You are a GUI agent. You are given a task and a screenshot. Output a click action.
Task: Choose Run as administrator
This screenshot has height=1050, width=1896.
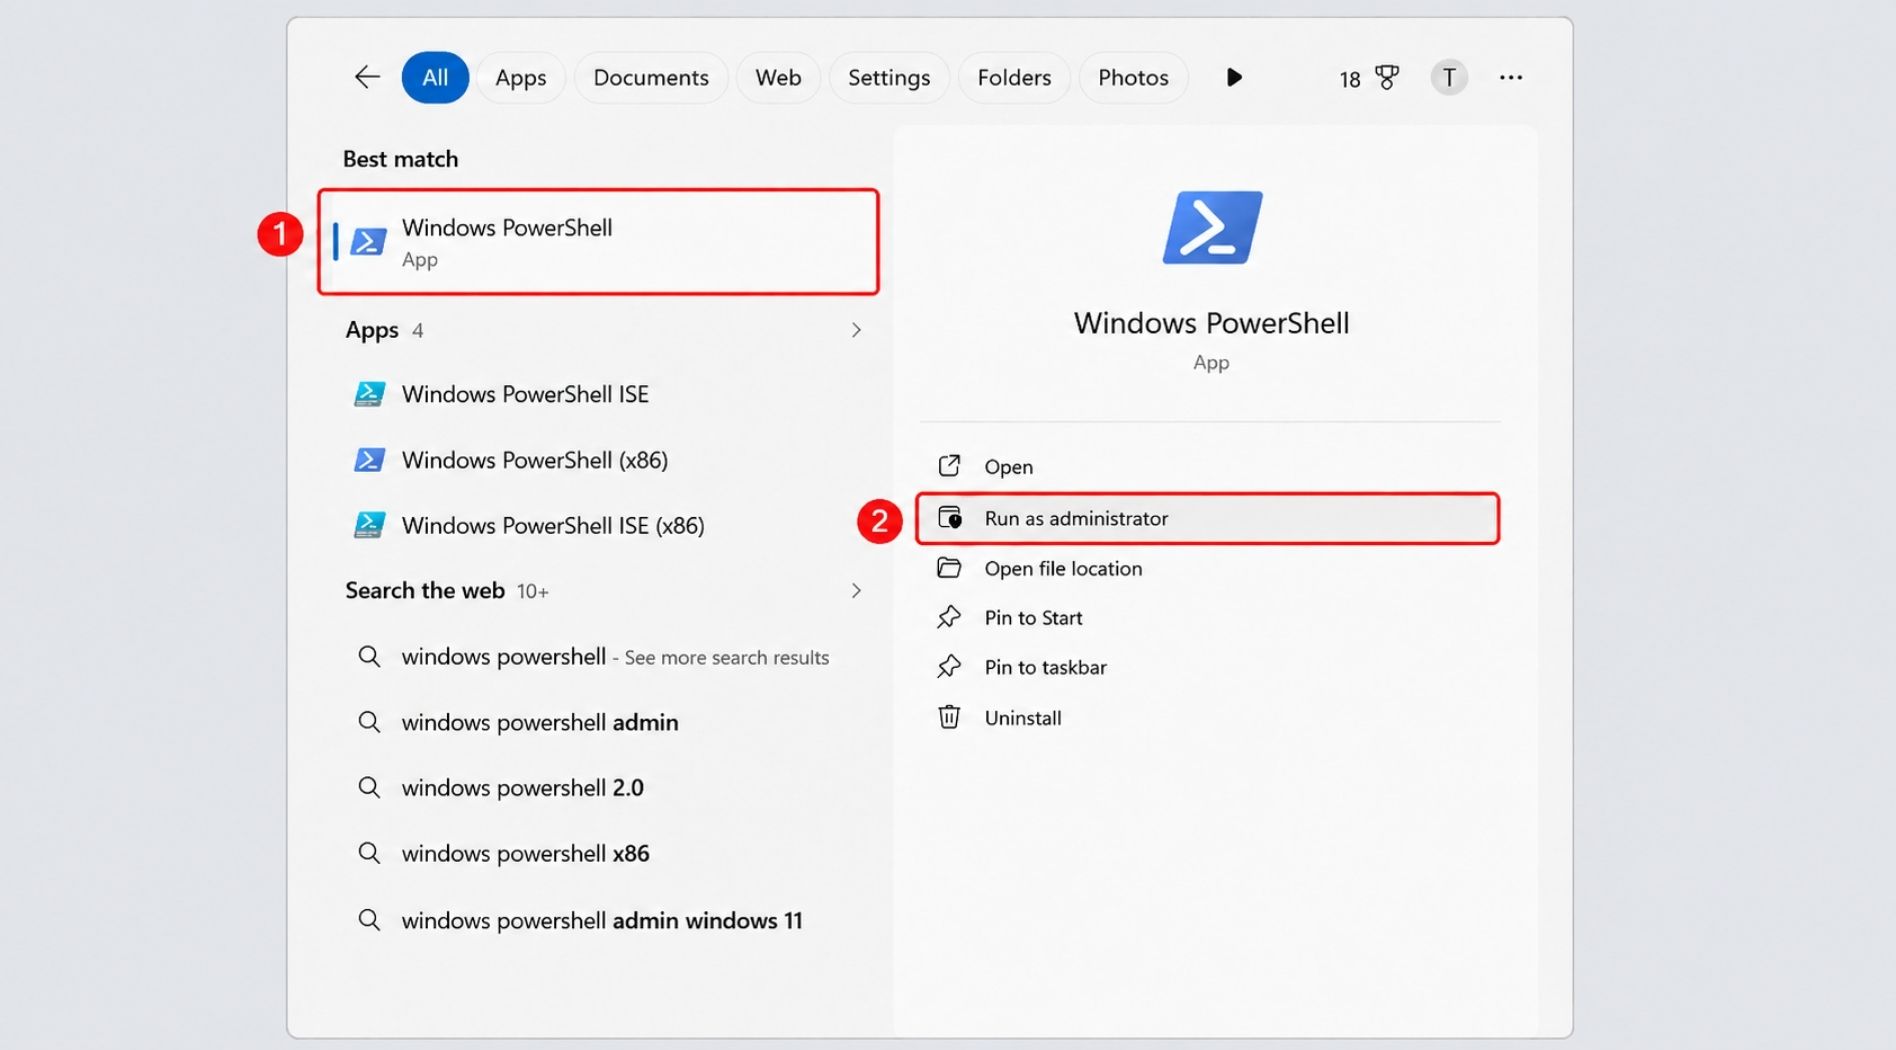(1208, 518)
